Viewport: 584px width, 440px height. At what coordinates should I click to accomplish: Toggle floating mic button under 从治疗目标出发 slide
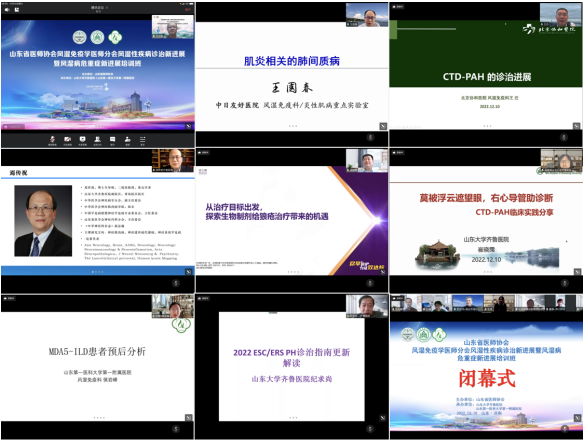(370, 283)
